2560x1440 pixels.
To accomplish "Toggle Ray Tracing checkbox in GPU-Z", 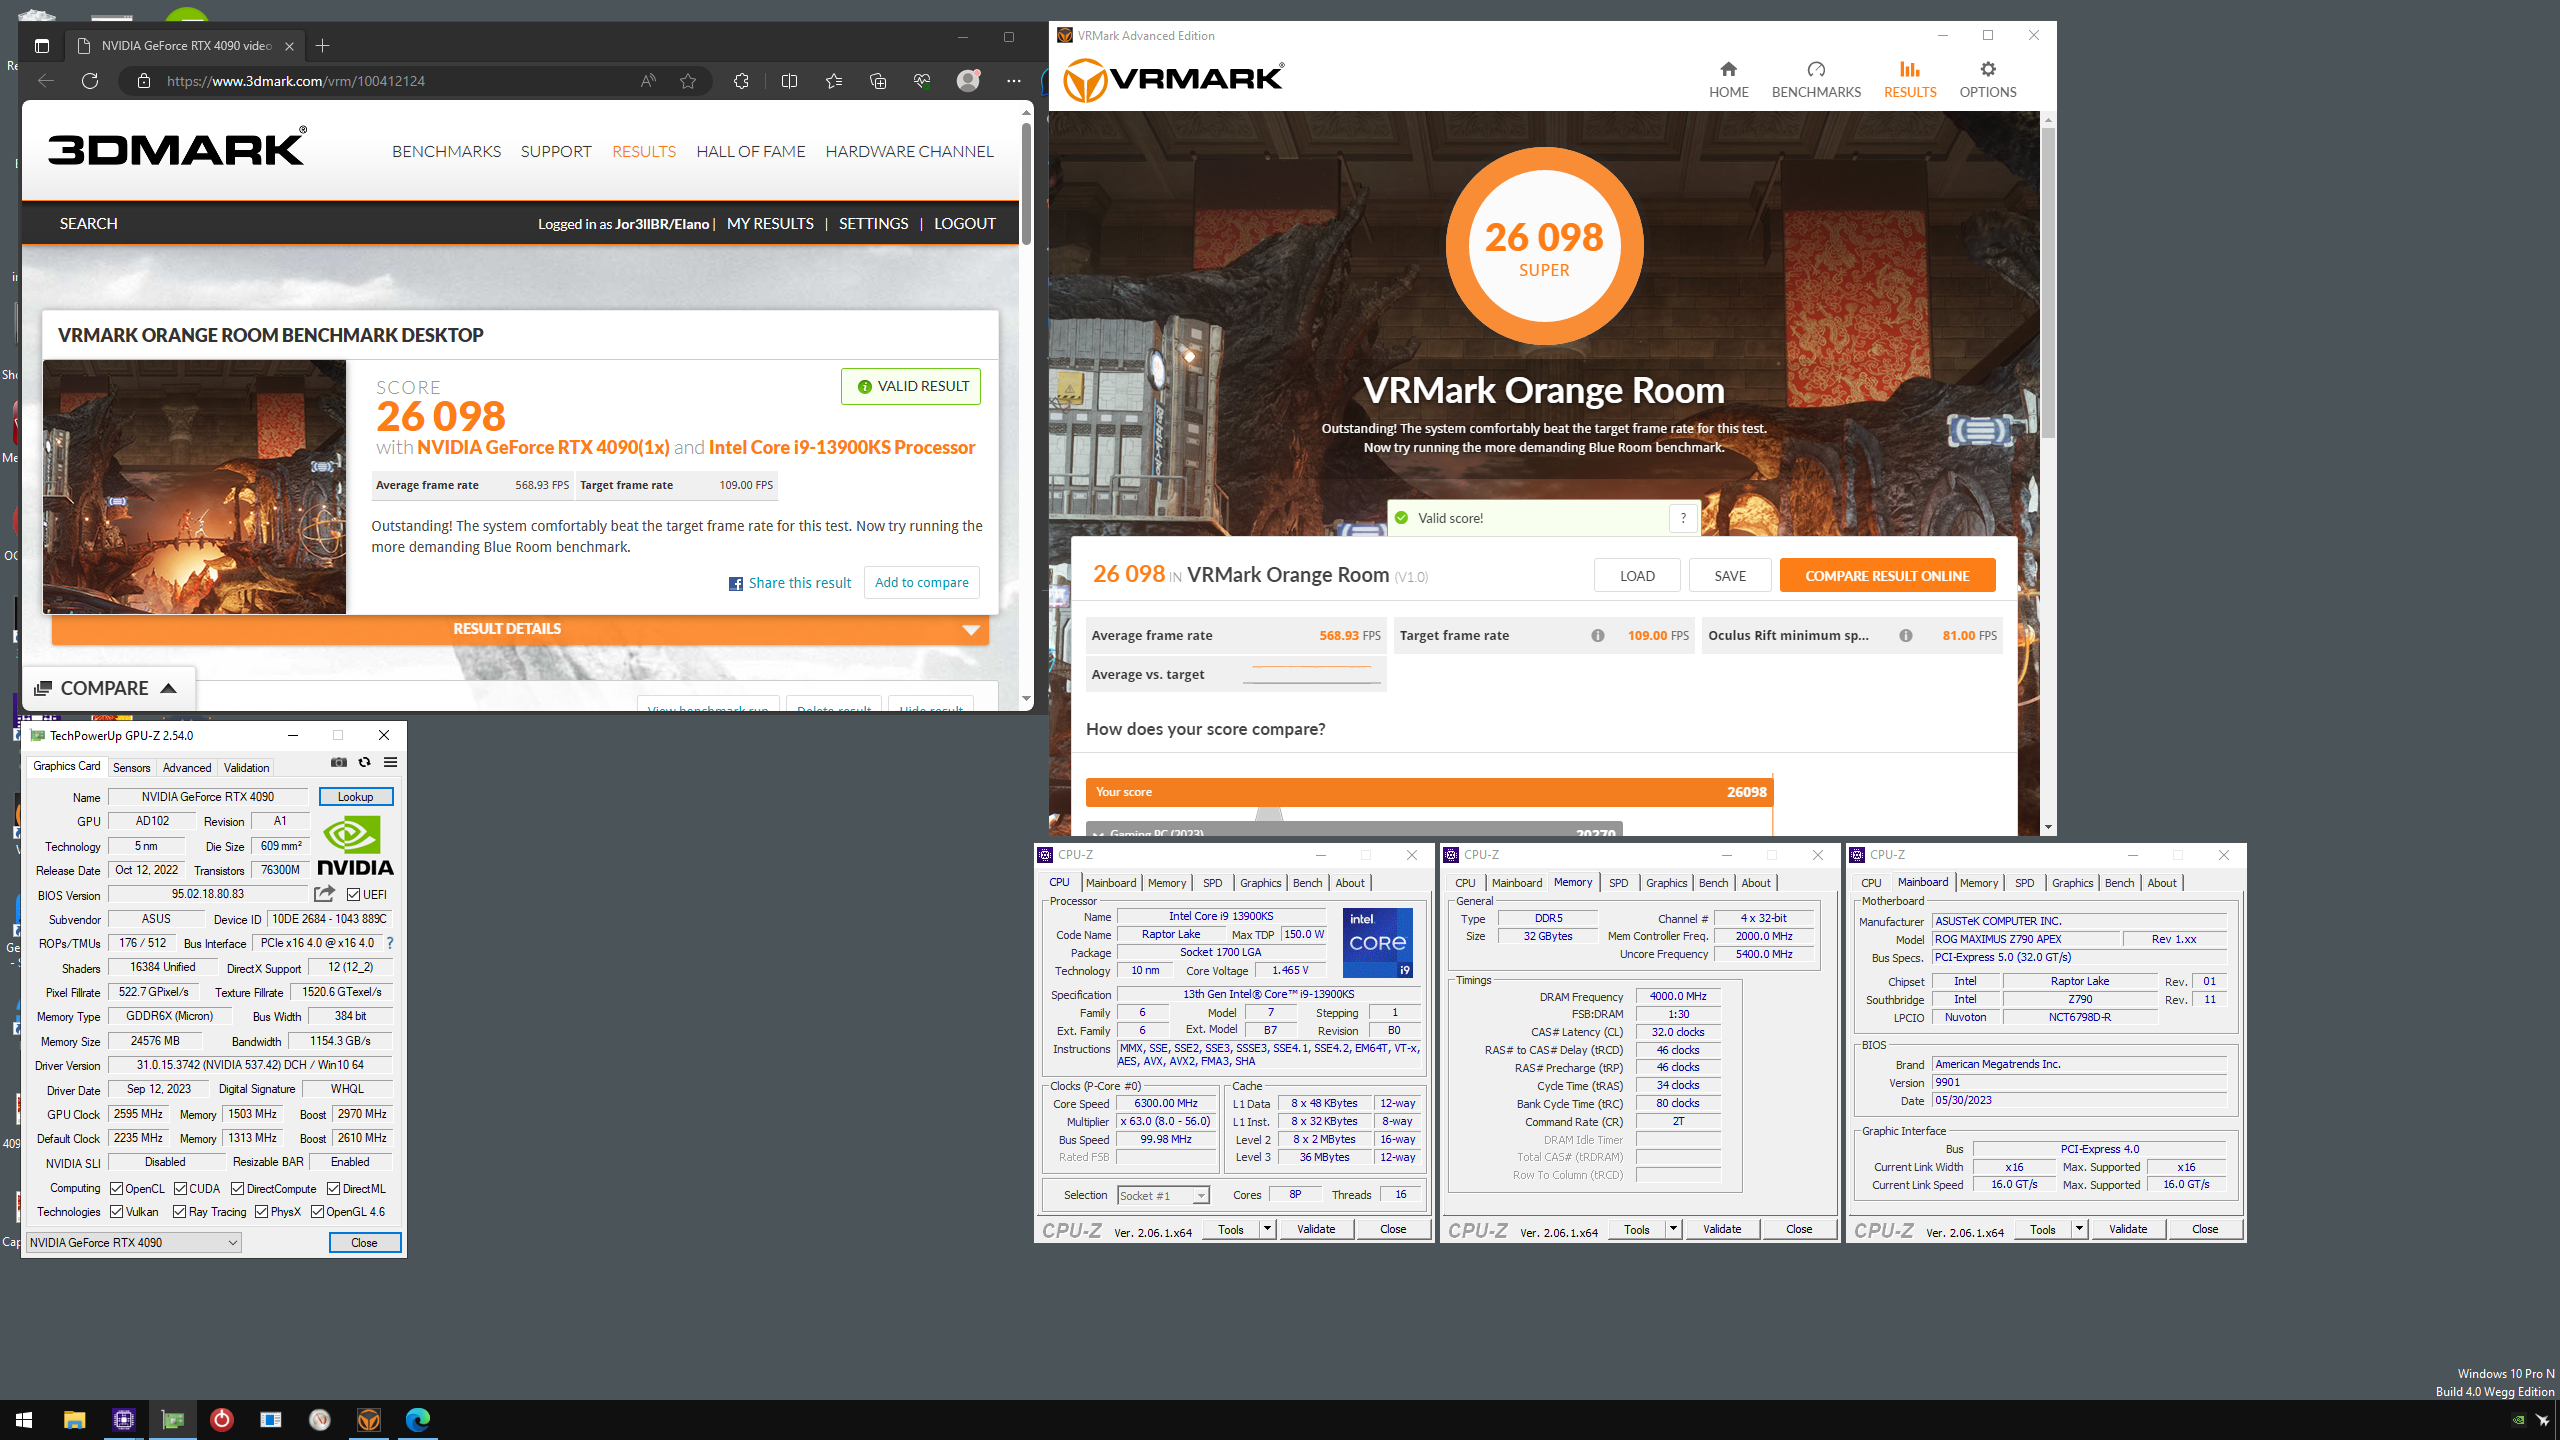I will pos(180,1212).
